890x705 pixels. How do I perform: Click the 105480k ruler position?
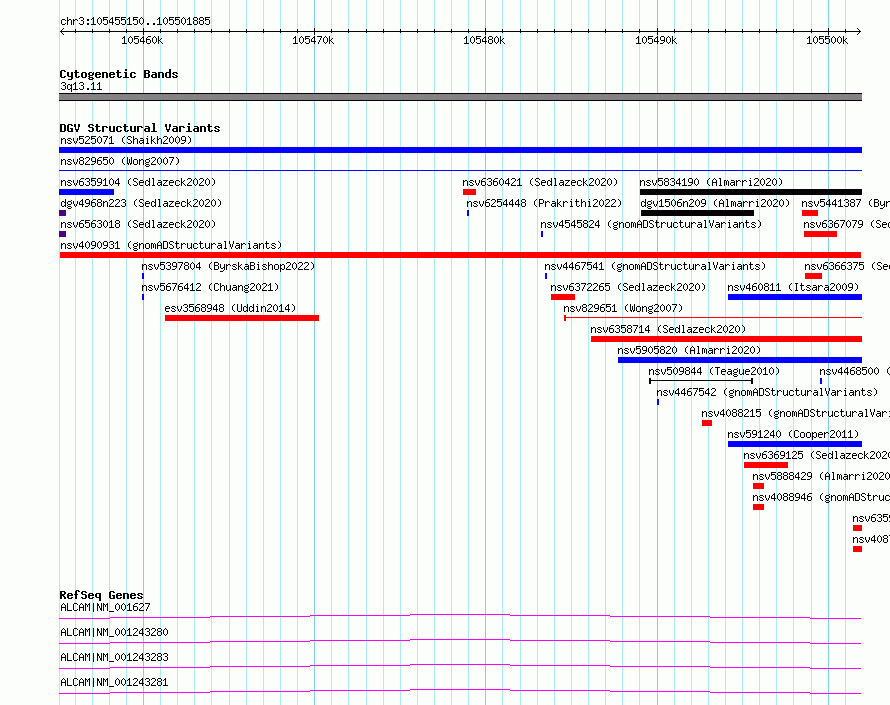(x=484, y=40)
